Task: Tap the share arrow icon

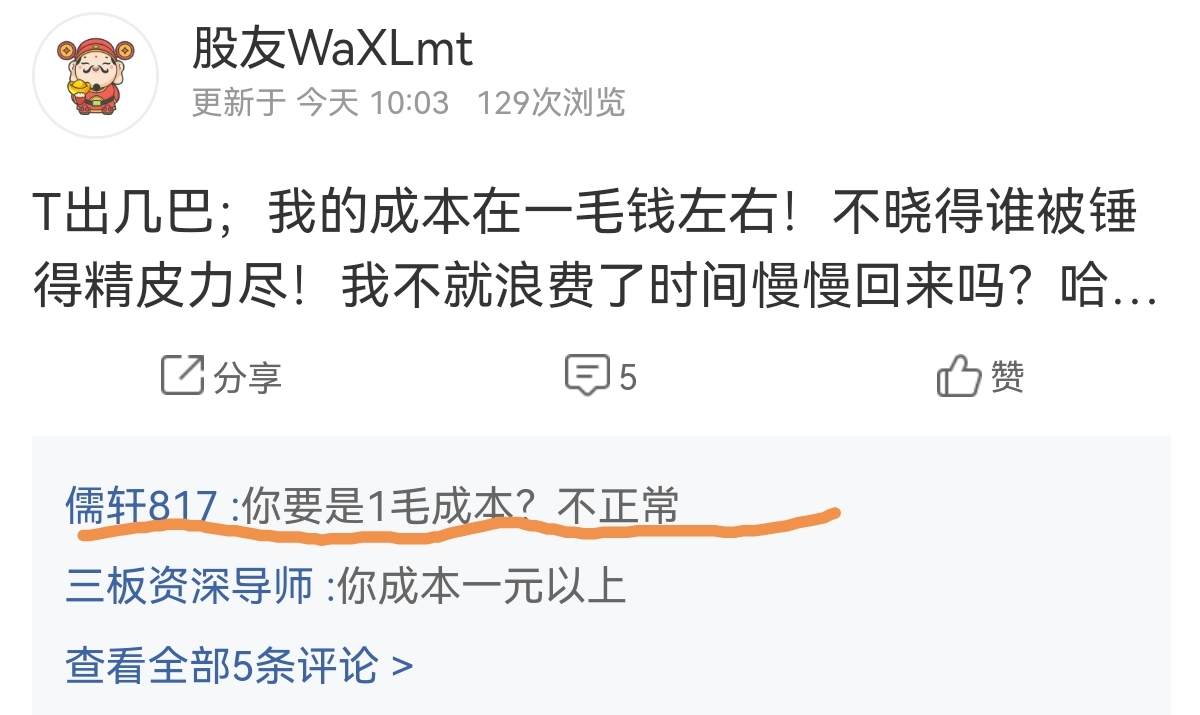Action: 183,375
